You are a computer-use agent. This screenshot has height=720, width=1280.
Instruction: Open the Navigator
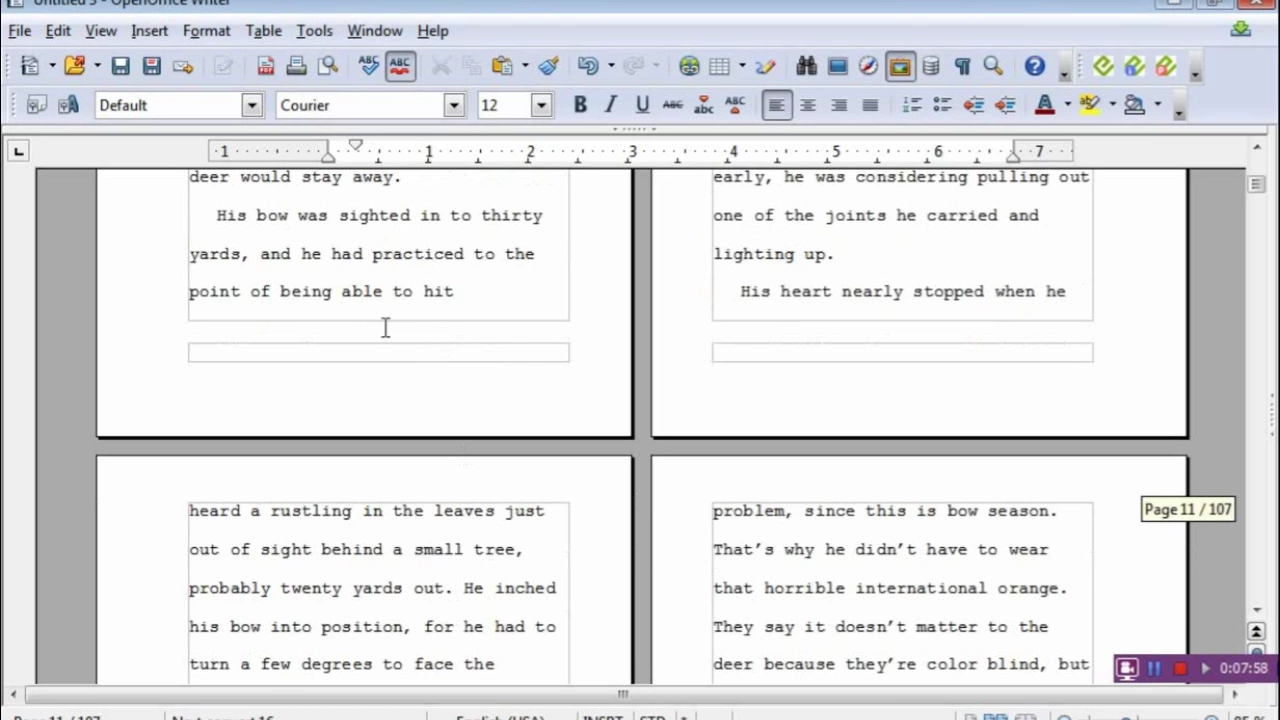click(x=869, y=66)
